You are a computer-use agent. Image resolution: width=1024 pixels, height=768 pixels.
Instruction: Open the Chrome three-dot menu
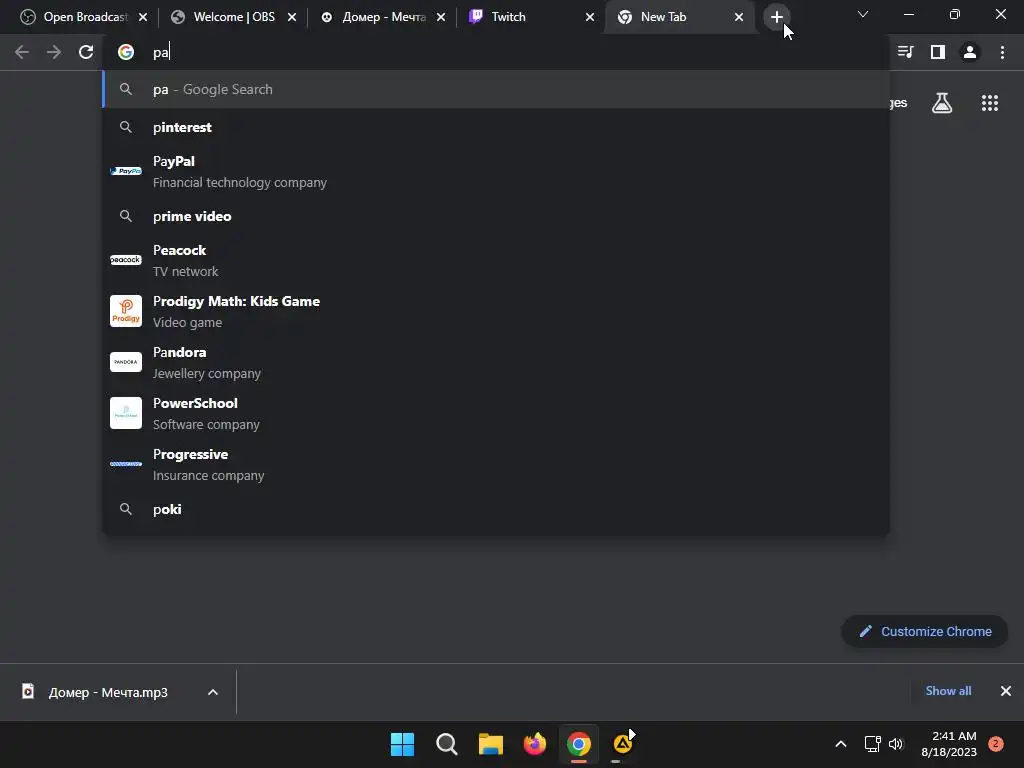[x=1002, y=52]
